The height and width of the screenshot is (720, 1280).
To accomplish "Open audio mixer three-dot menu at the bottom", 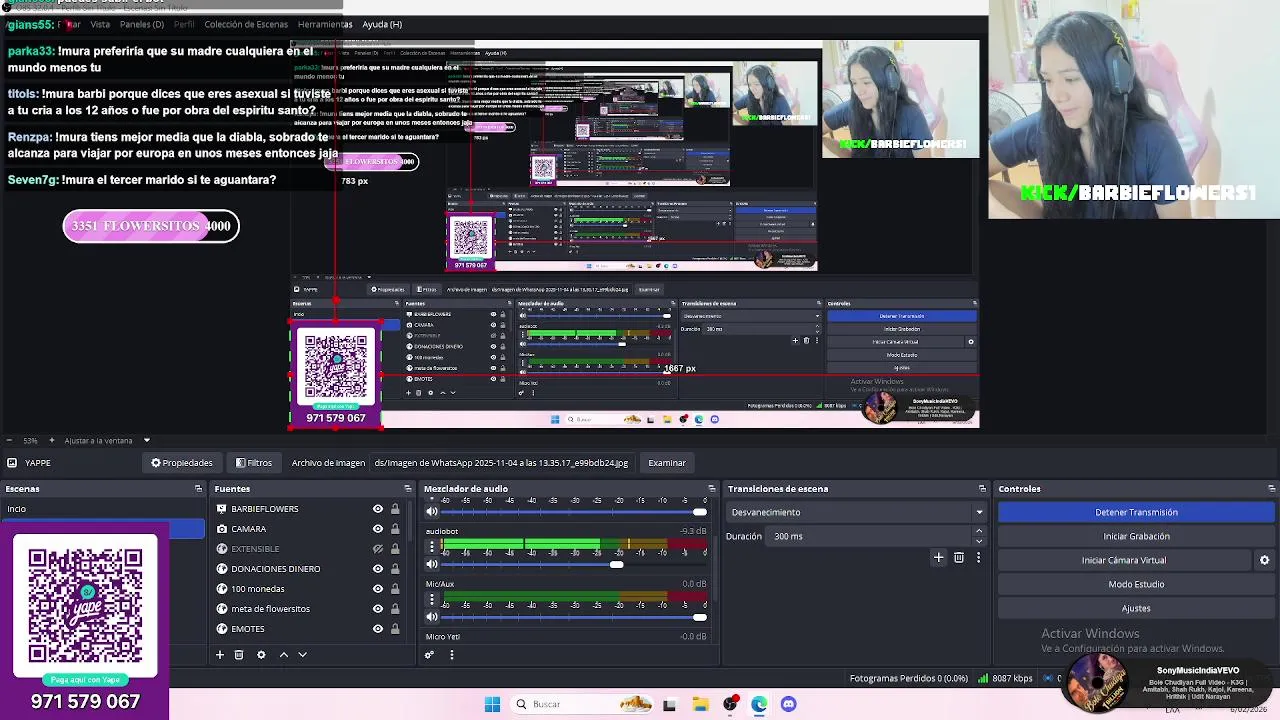I will coord(451,655).
